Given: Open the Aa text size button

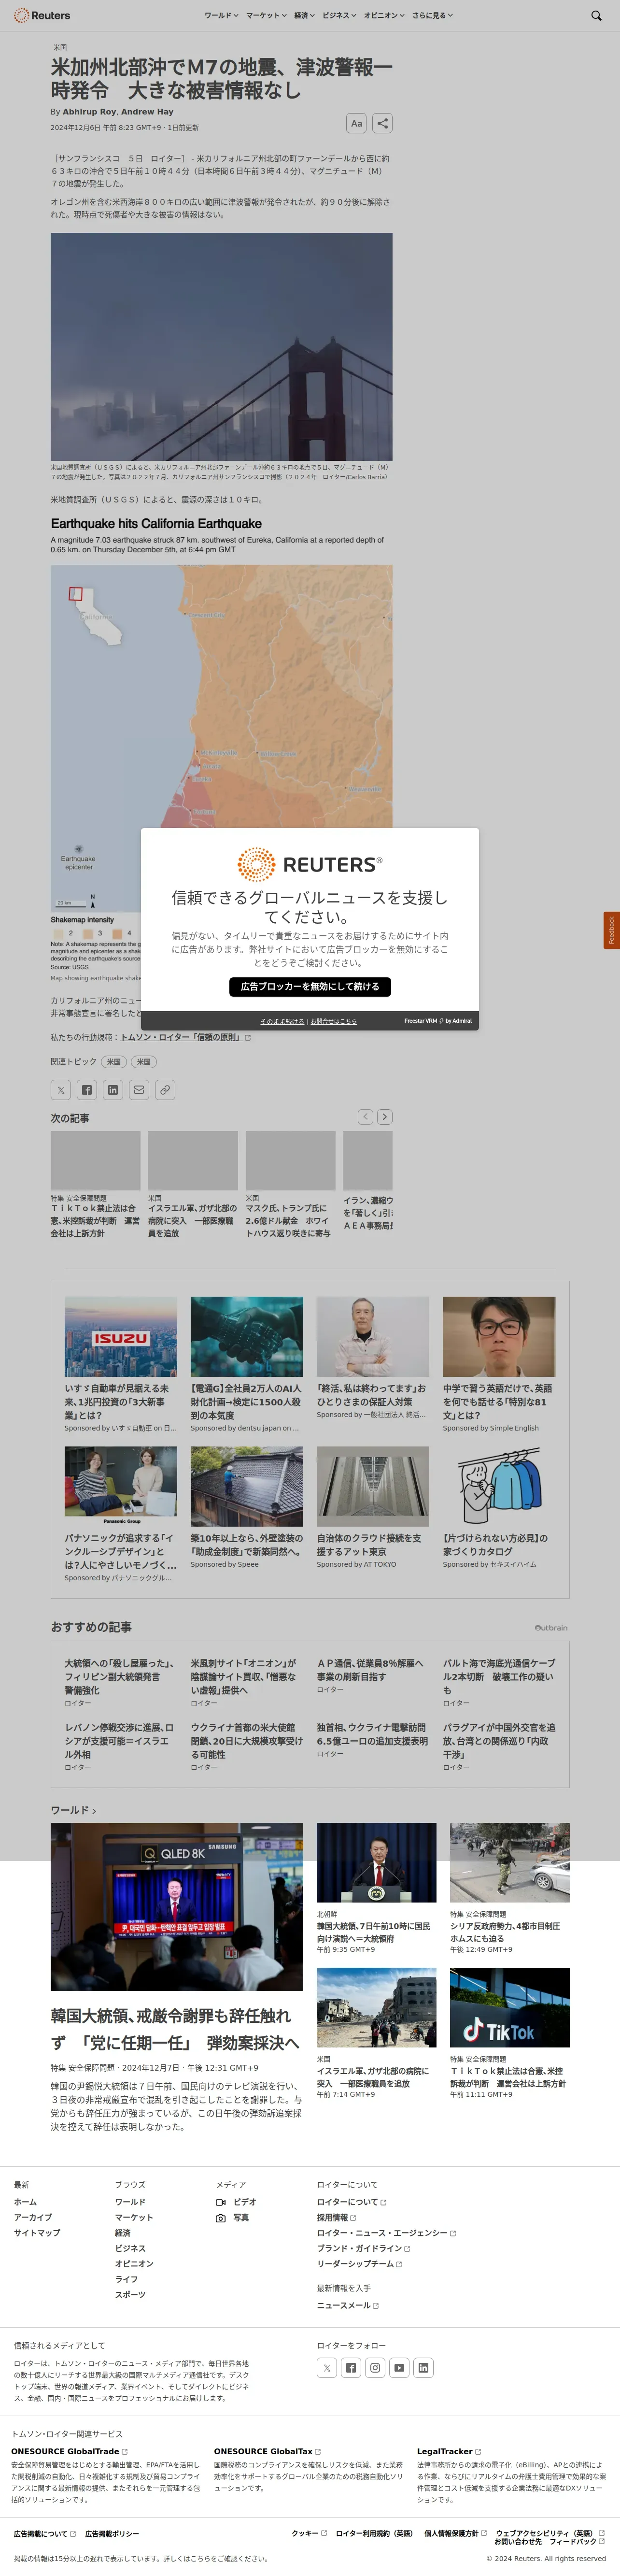Looking at the screenshot, I should click(356, 123).
